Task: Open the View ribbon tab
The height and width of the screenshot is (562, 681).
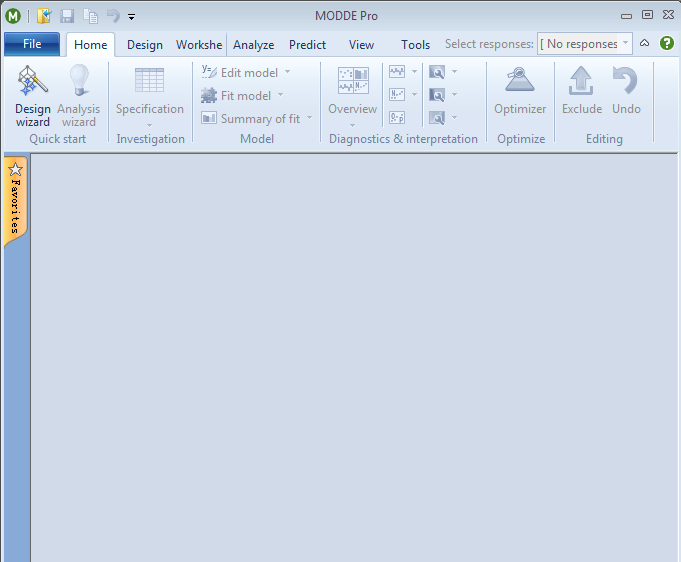Action: (x=361, y=45)
